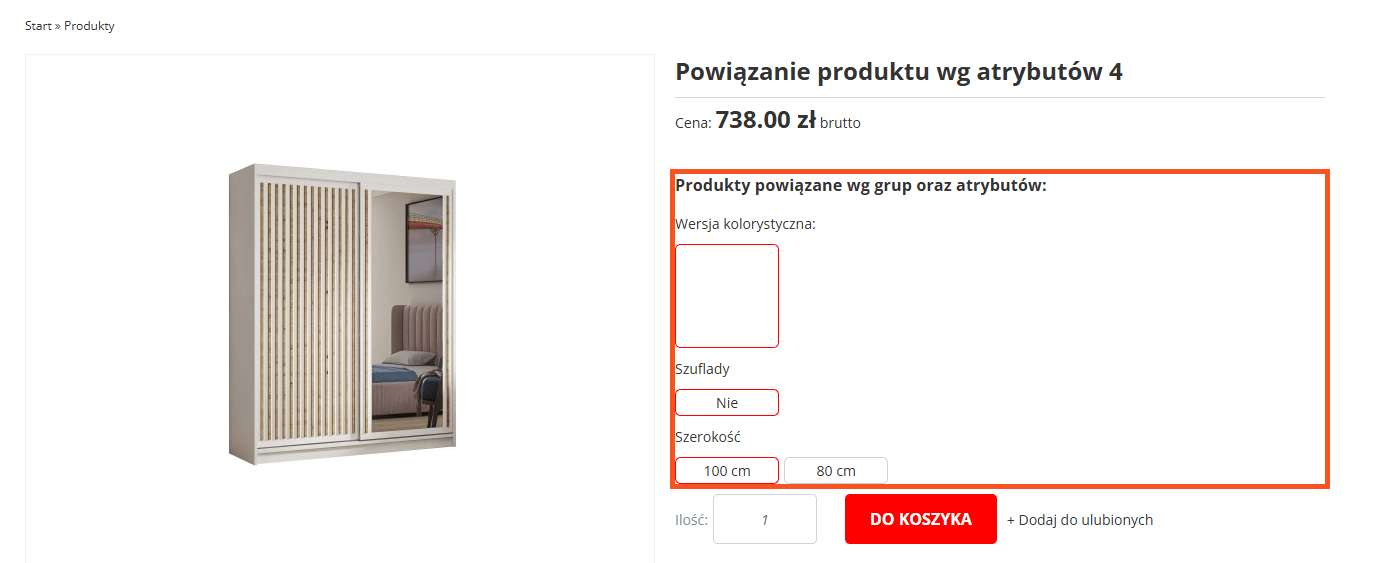
Task: Select the 100 cm width option
Action: (x=727, y=471)
